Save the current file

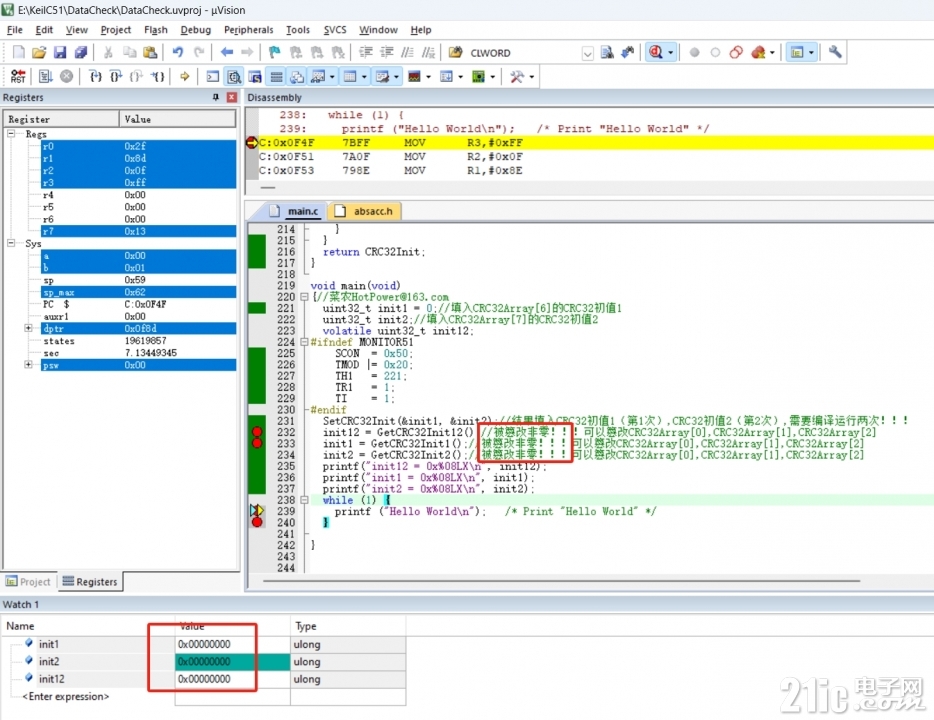tap(60, 52)
